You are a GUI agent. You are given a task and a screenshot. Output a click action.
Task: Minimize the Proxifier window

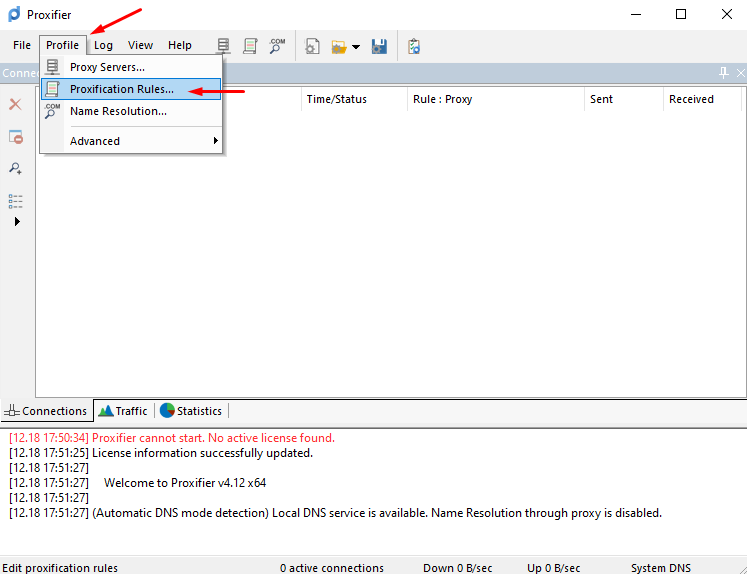[636, 14]
